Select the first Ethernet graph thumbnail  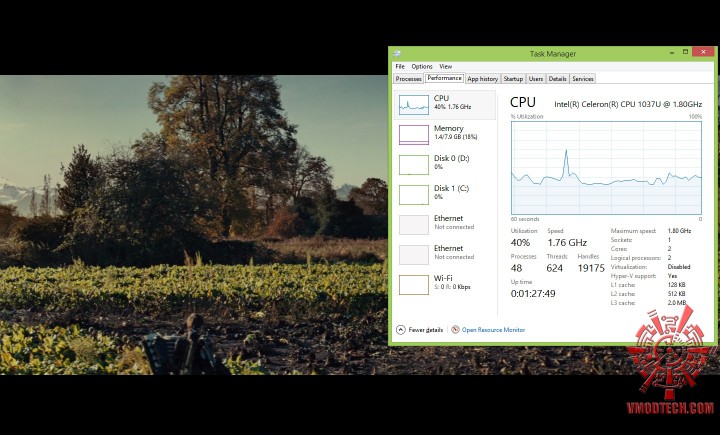coord(414,225)
